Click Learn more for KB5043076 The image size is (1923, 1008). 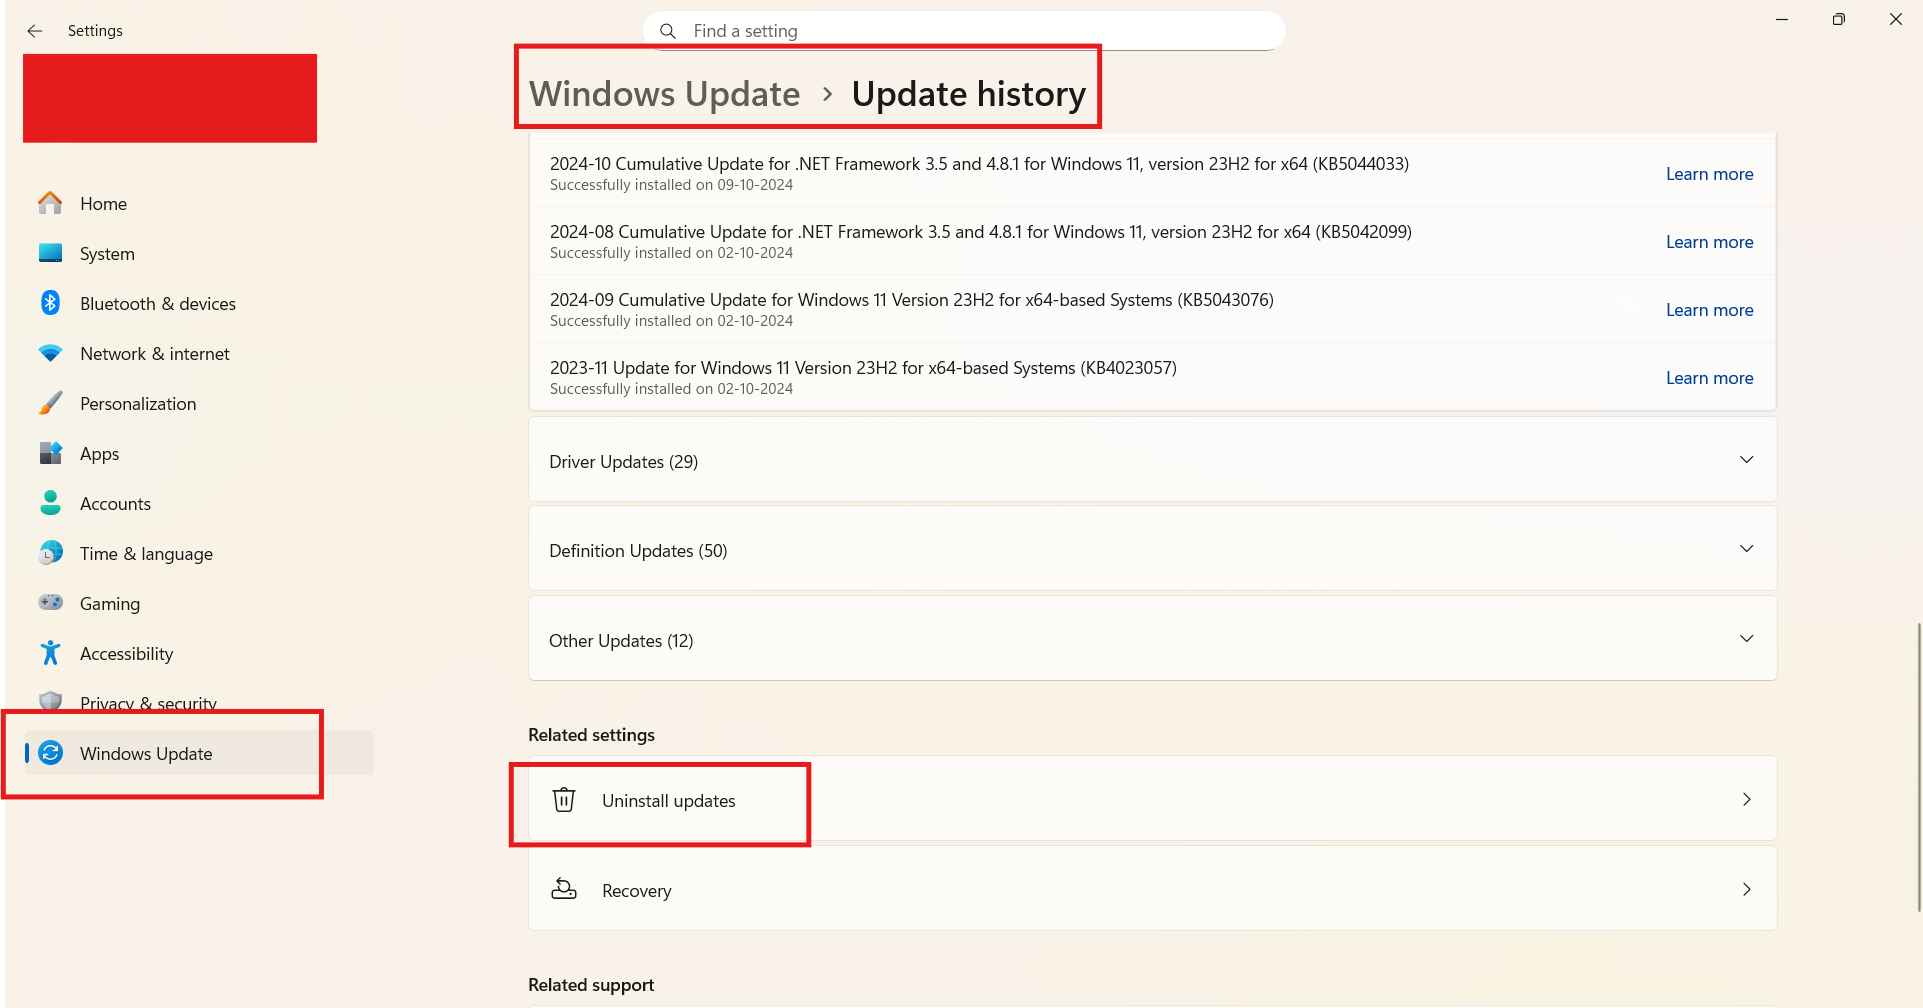1709,310
